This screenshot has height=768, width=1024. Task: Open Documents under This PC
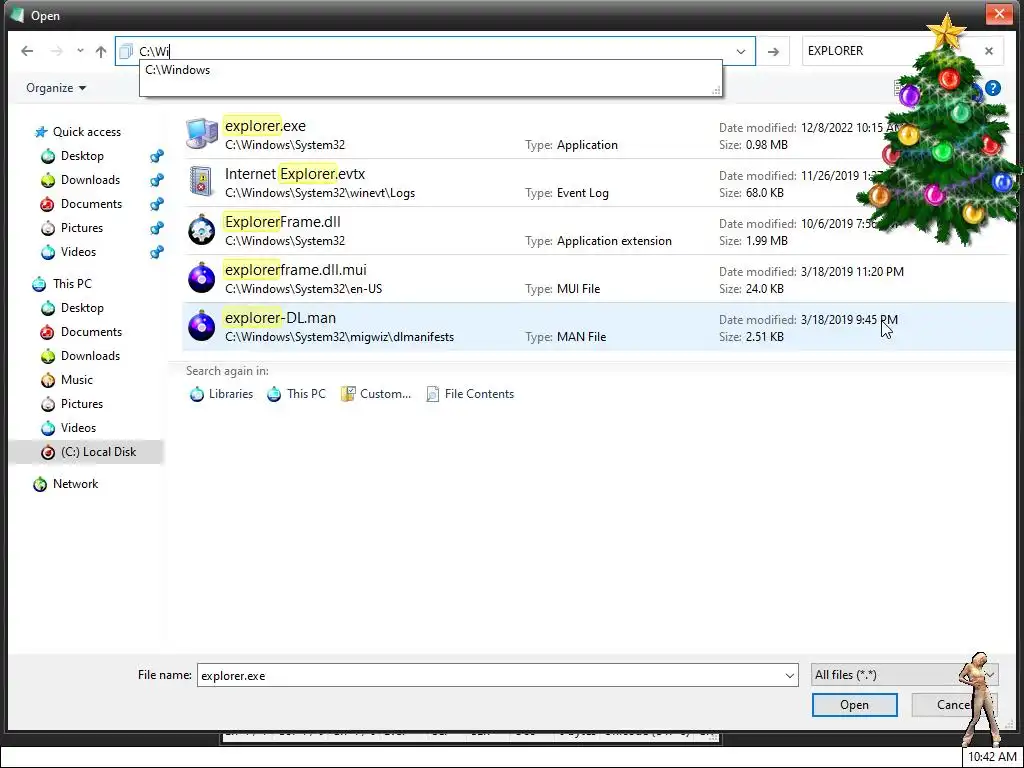click(x=91, y=332)
